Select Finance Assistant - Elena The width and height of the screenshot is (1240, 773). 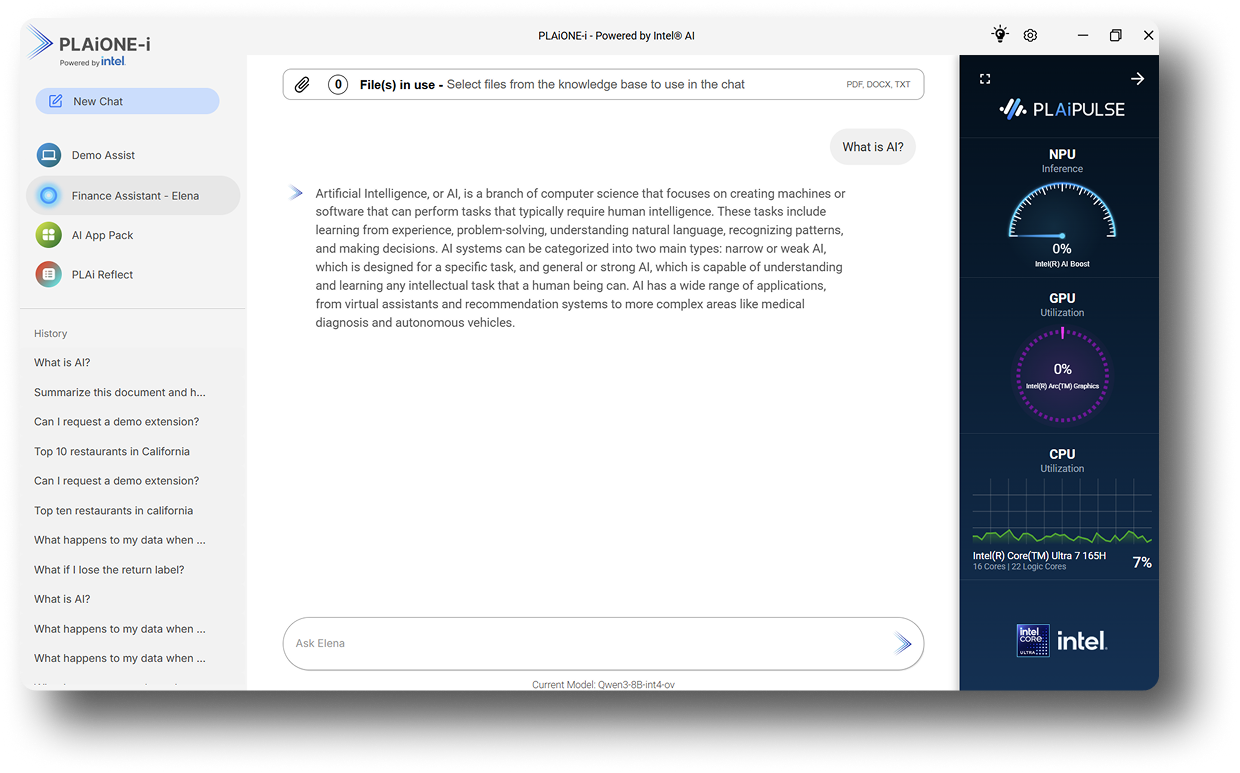[134, 196]
